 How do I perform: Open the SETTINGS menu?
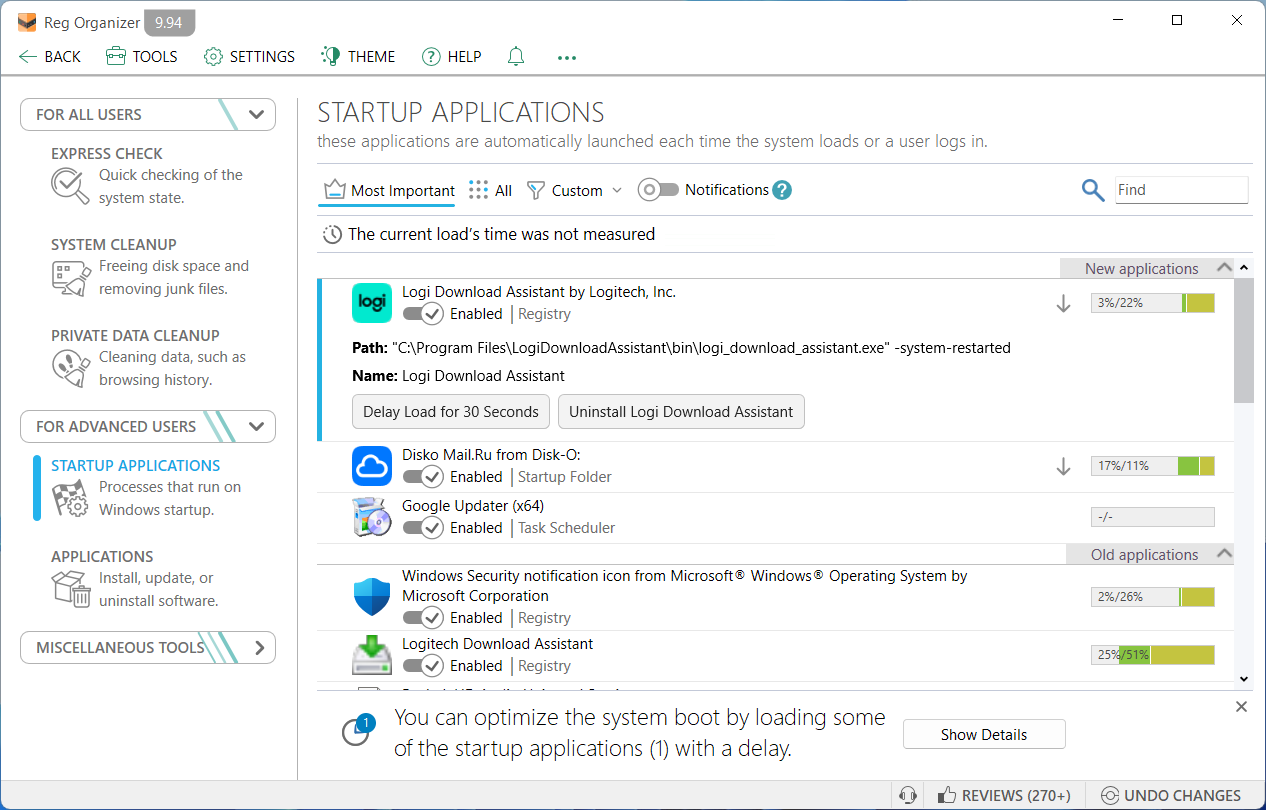click(x=250, y=57)
